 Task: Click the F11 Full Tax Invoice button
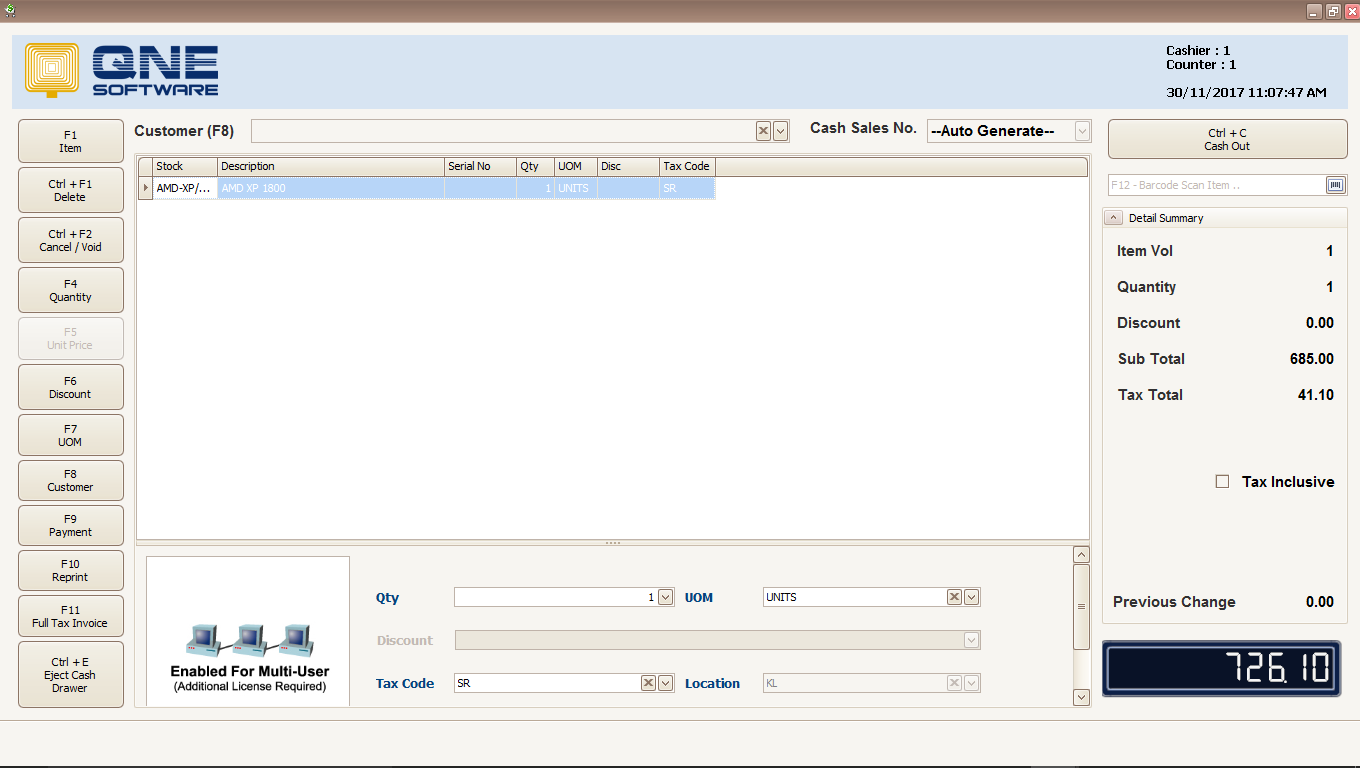[70, 616]
